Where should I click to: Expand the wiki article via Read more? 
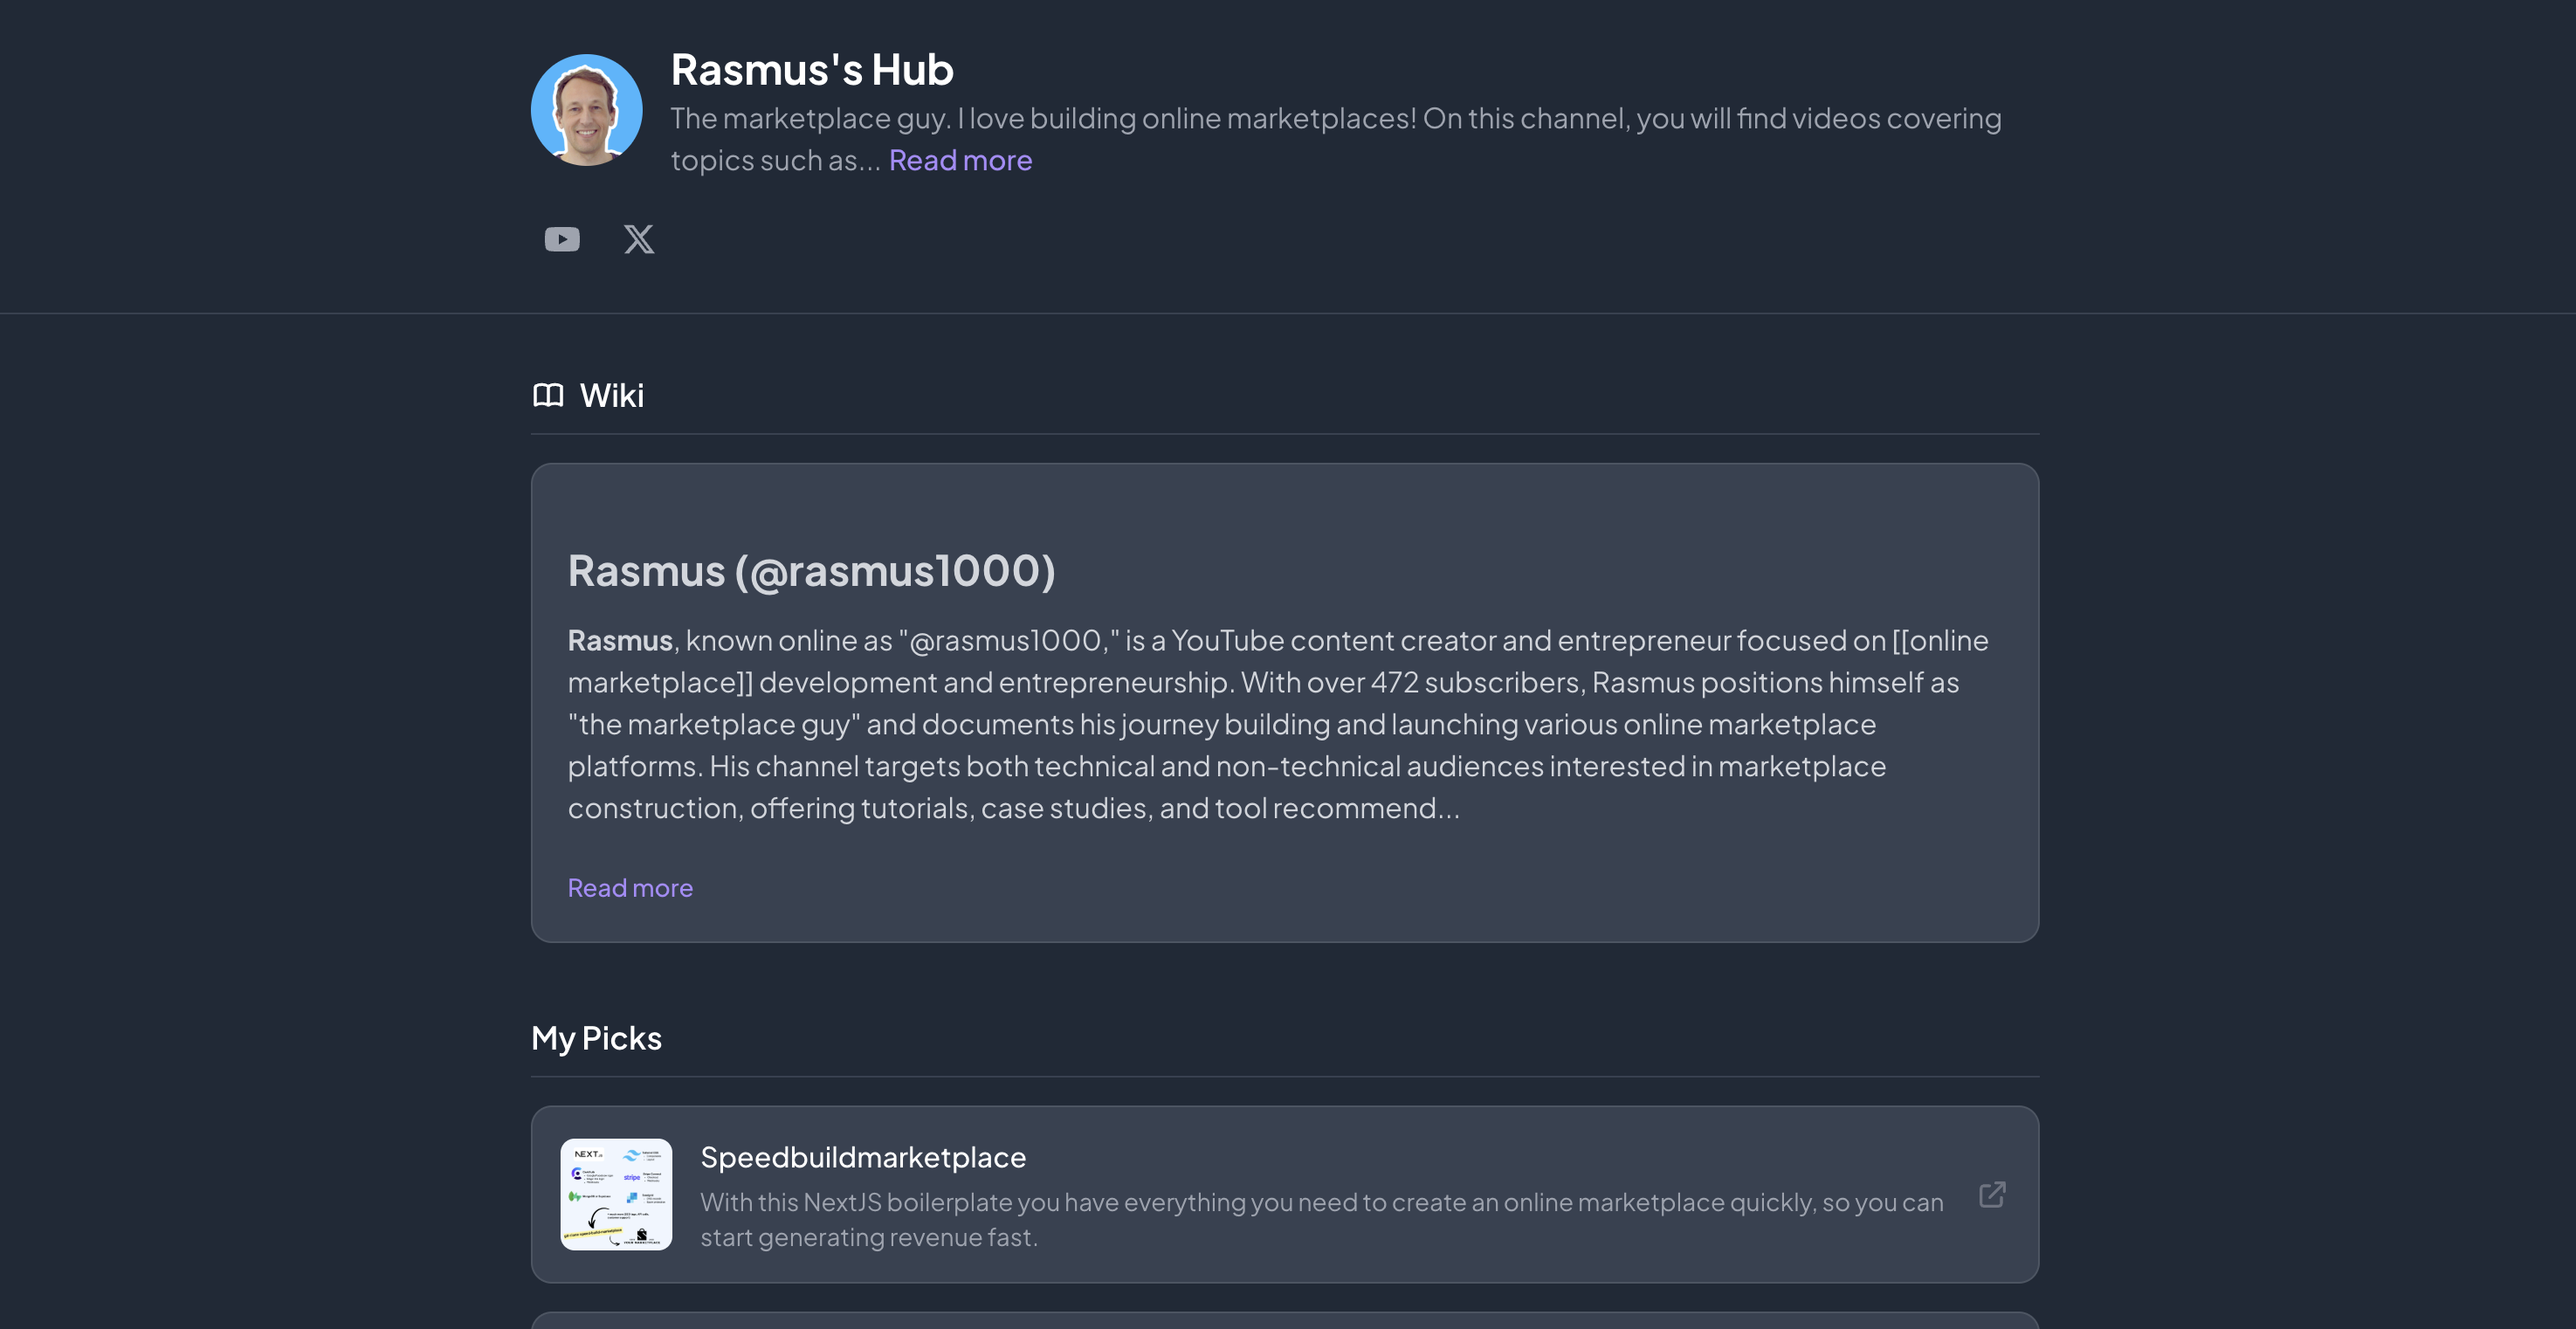(x=630, y=888)
